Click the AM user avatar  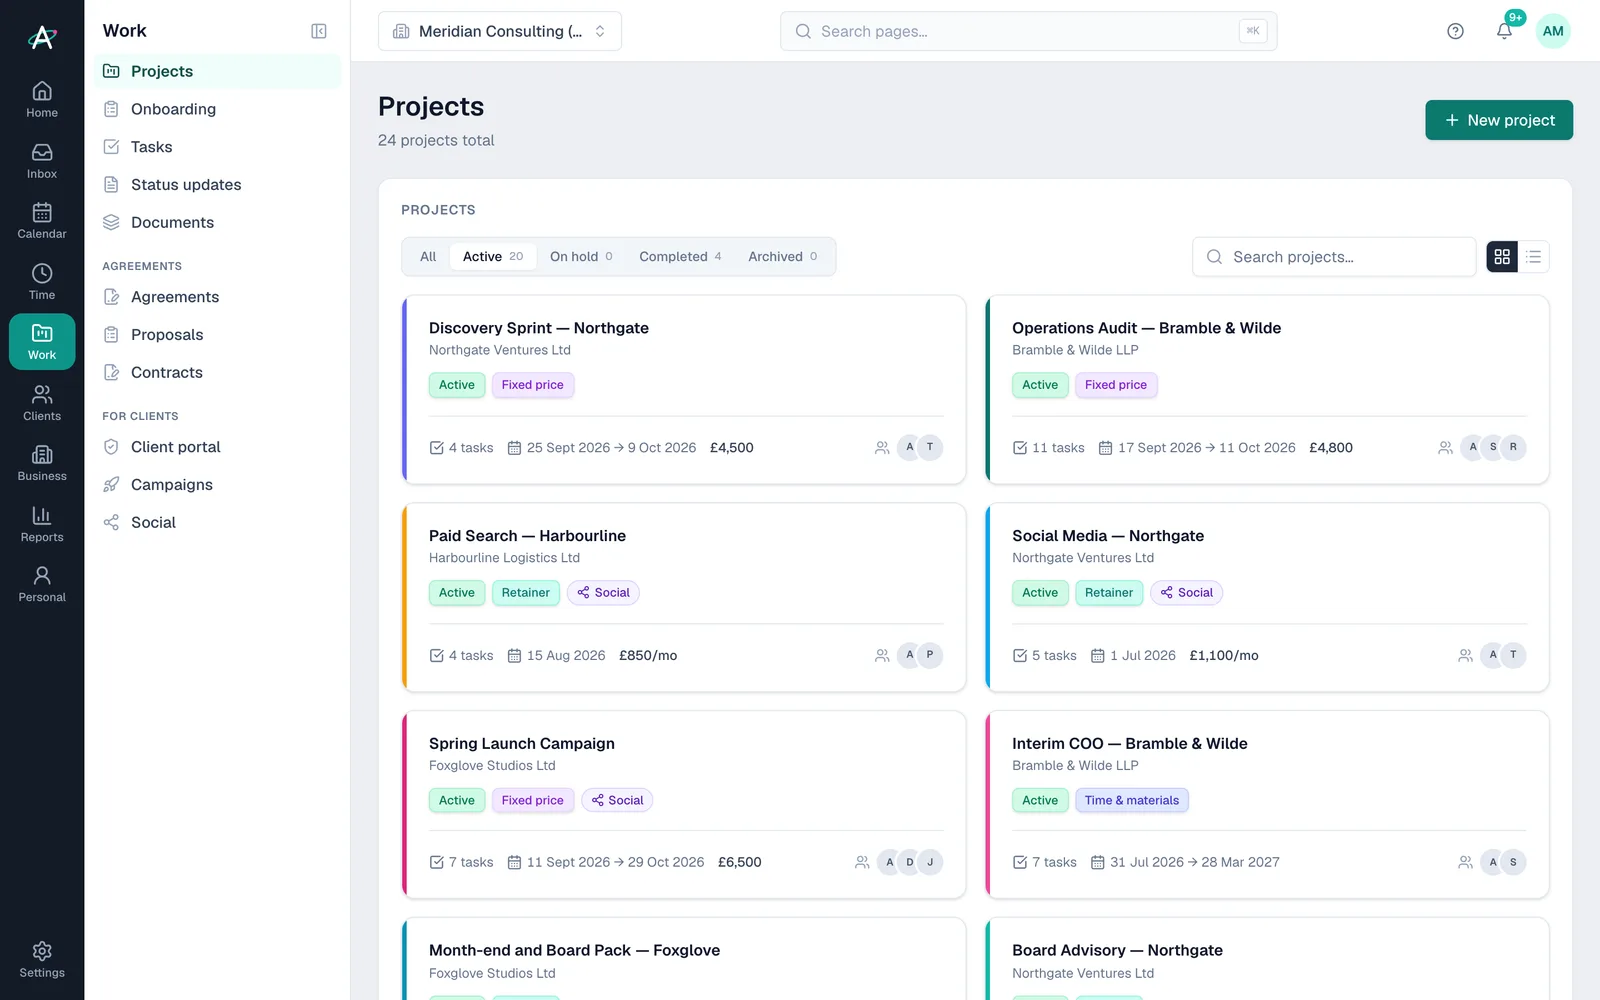click(x=1553, y=31)
